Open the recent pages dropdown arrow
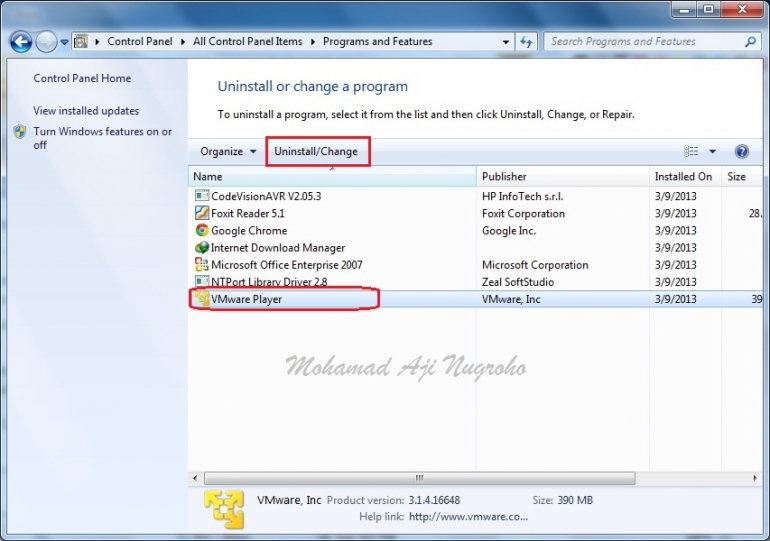 (x=64, y=42)
